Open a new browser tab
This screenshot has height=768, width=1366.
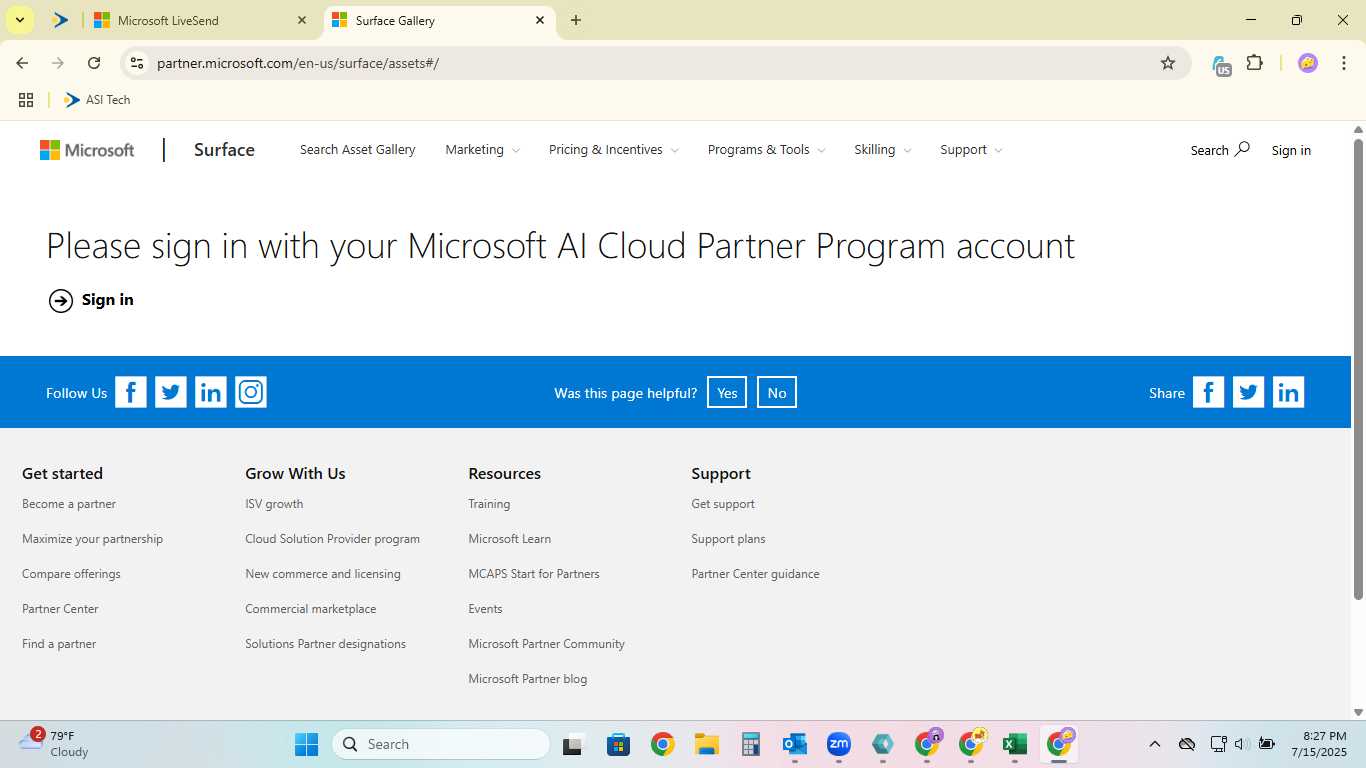coord(576,20)
